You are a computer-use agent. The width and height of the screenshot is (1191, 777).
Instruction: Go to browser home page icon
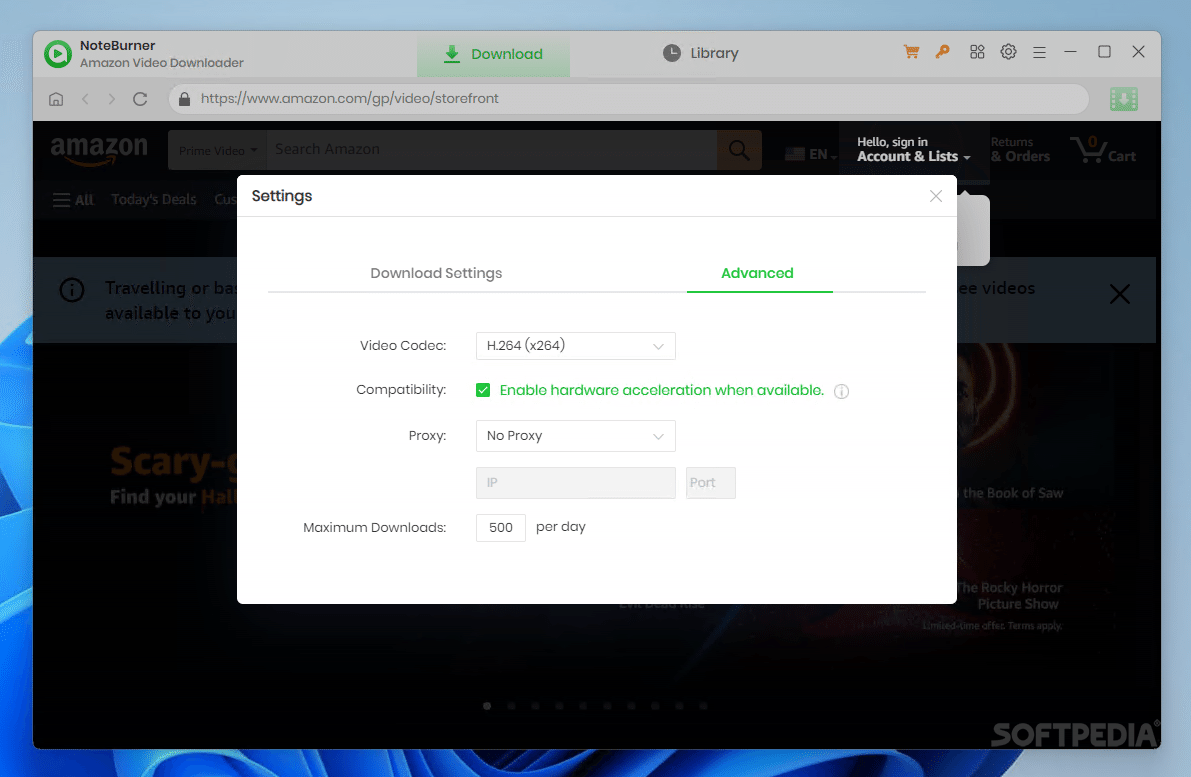pyautogui.click(x=56, y=99)
